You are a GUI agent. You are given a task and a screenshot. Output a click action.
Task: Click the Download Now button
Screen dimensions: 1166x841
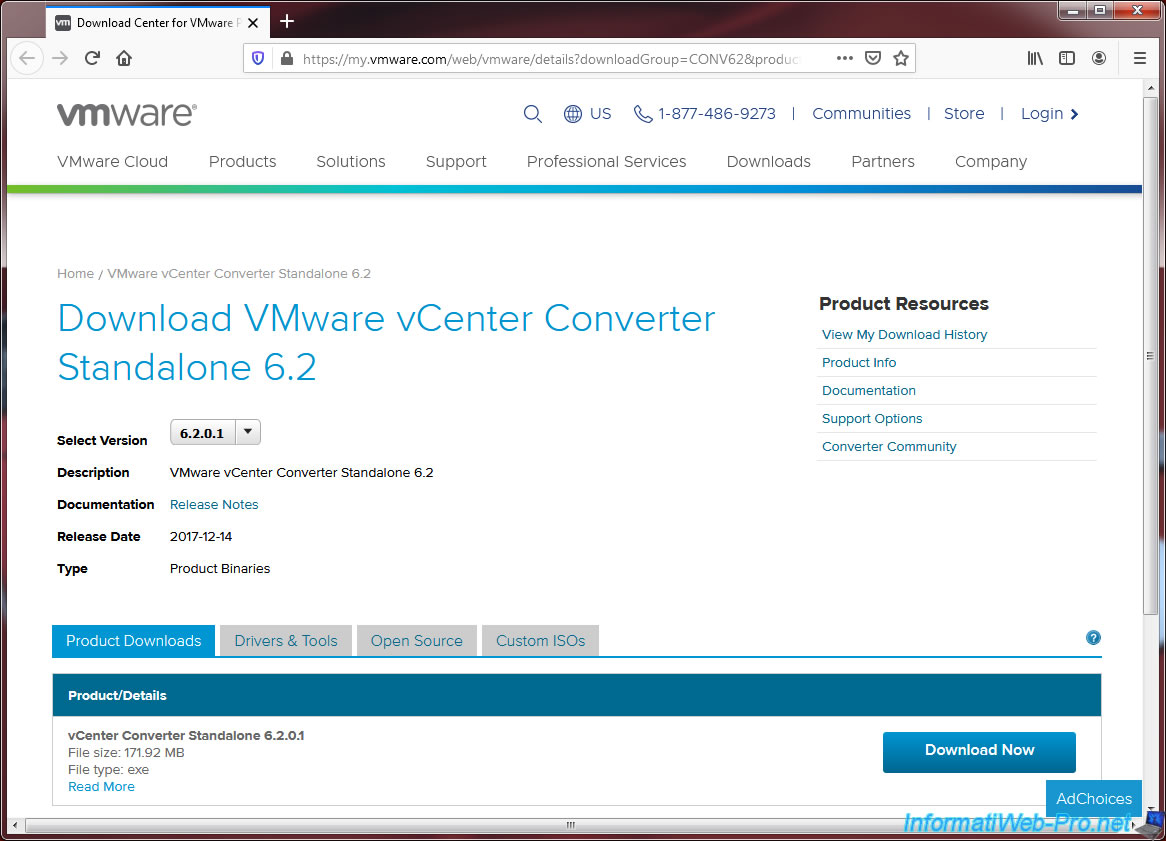coord(979,751)
